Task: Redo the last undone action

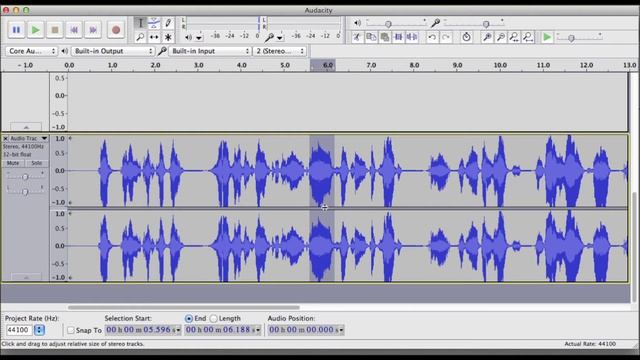Action: click(x=446, y=37)
